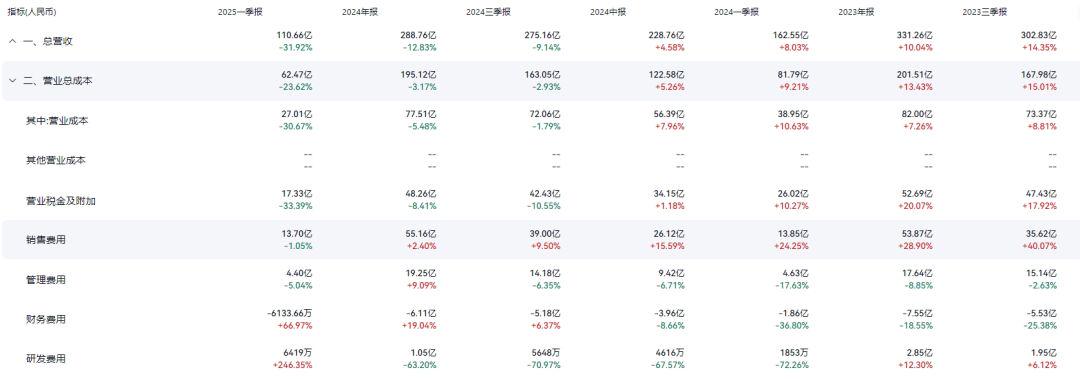Click the 销售费用 row label

(x=41, y=240)
